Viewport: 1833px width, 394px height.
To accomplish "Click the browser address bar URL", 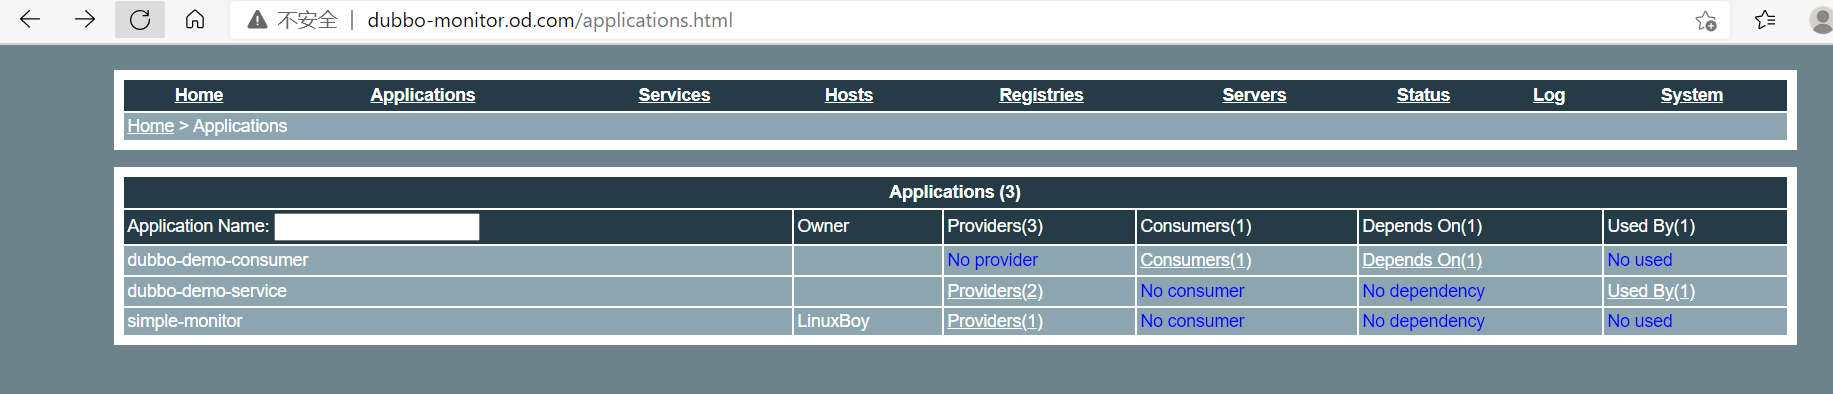I will coord(550,20).
